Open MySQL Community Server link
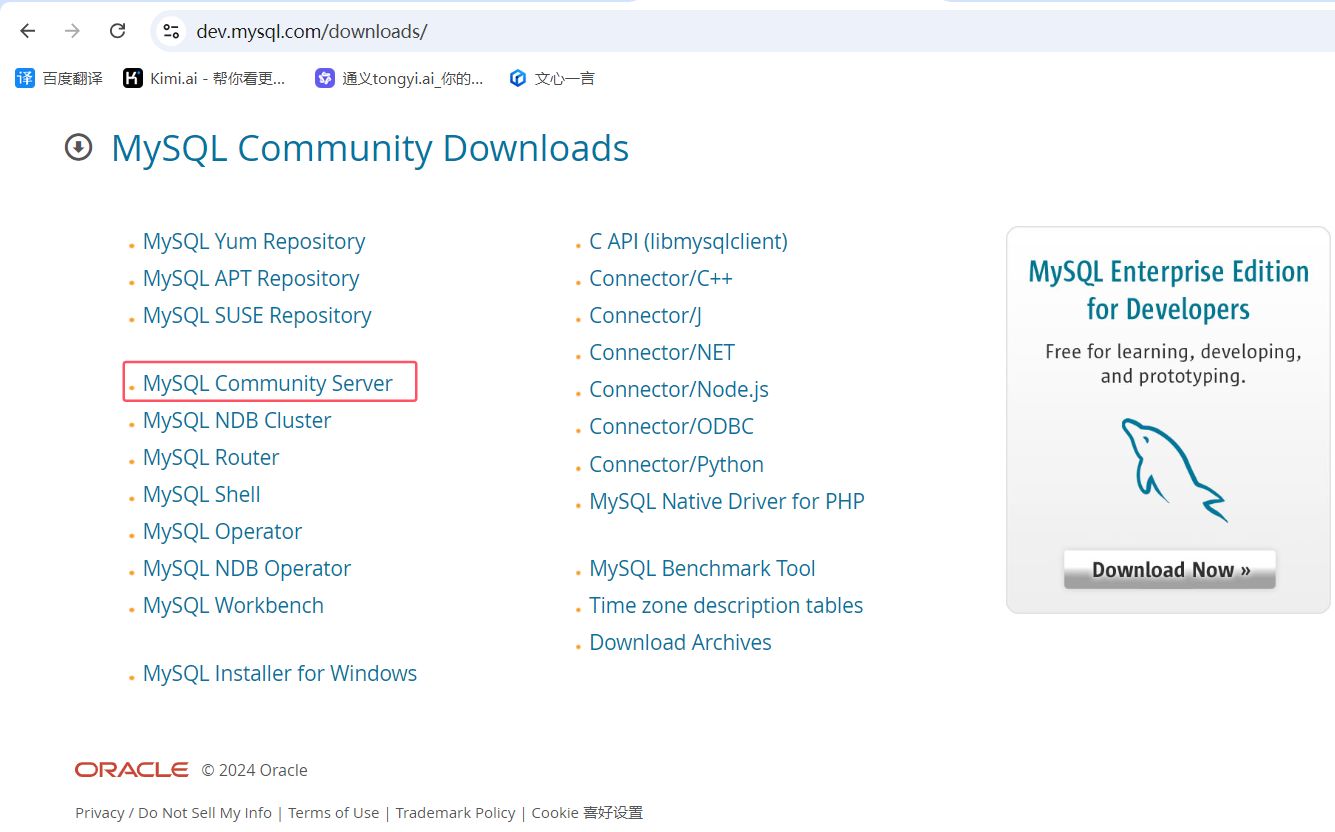1335x832 pixels. point(268,383)
